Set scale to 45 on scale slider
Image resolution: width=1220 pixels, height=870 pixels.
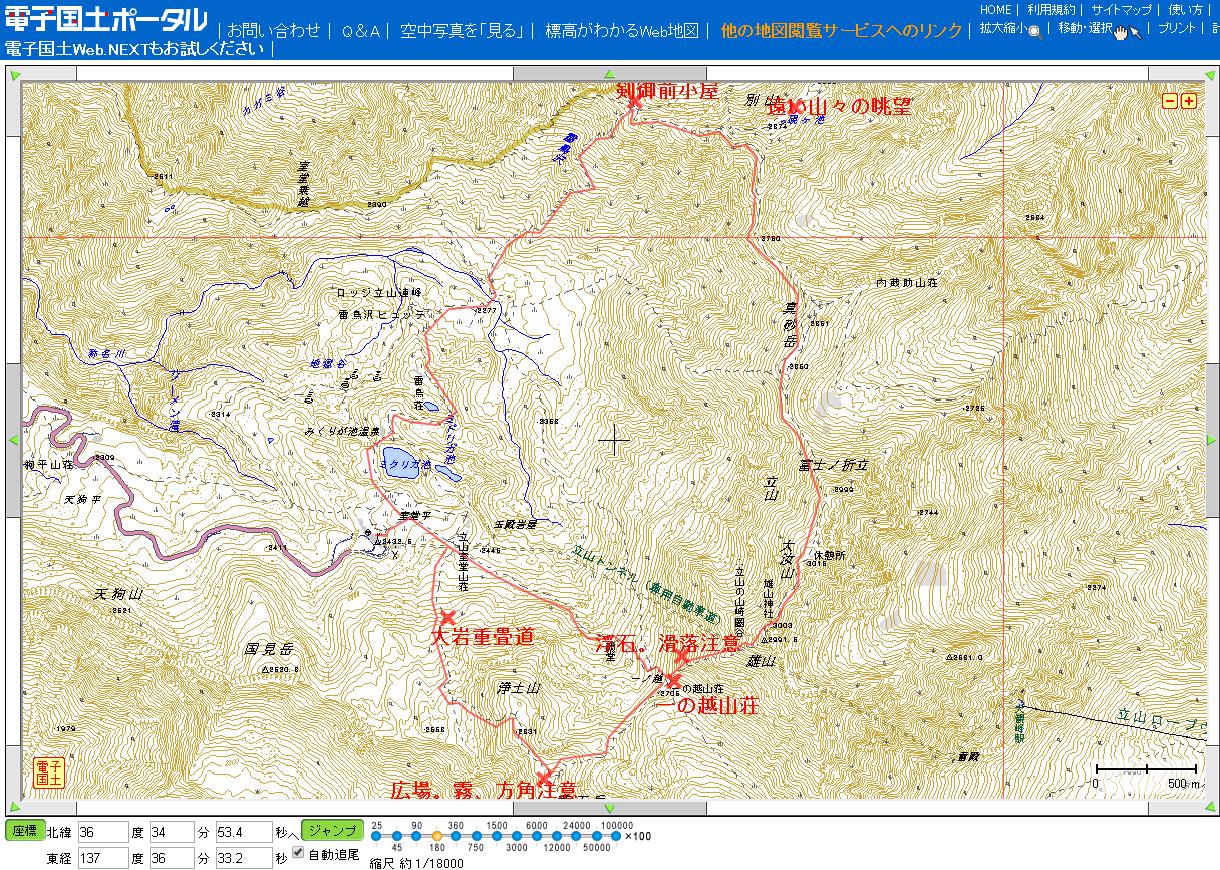pyautogui.click(x=396, y=835)
